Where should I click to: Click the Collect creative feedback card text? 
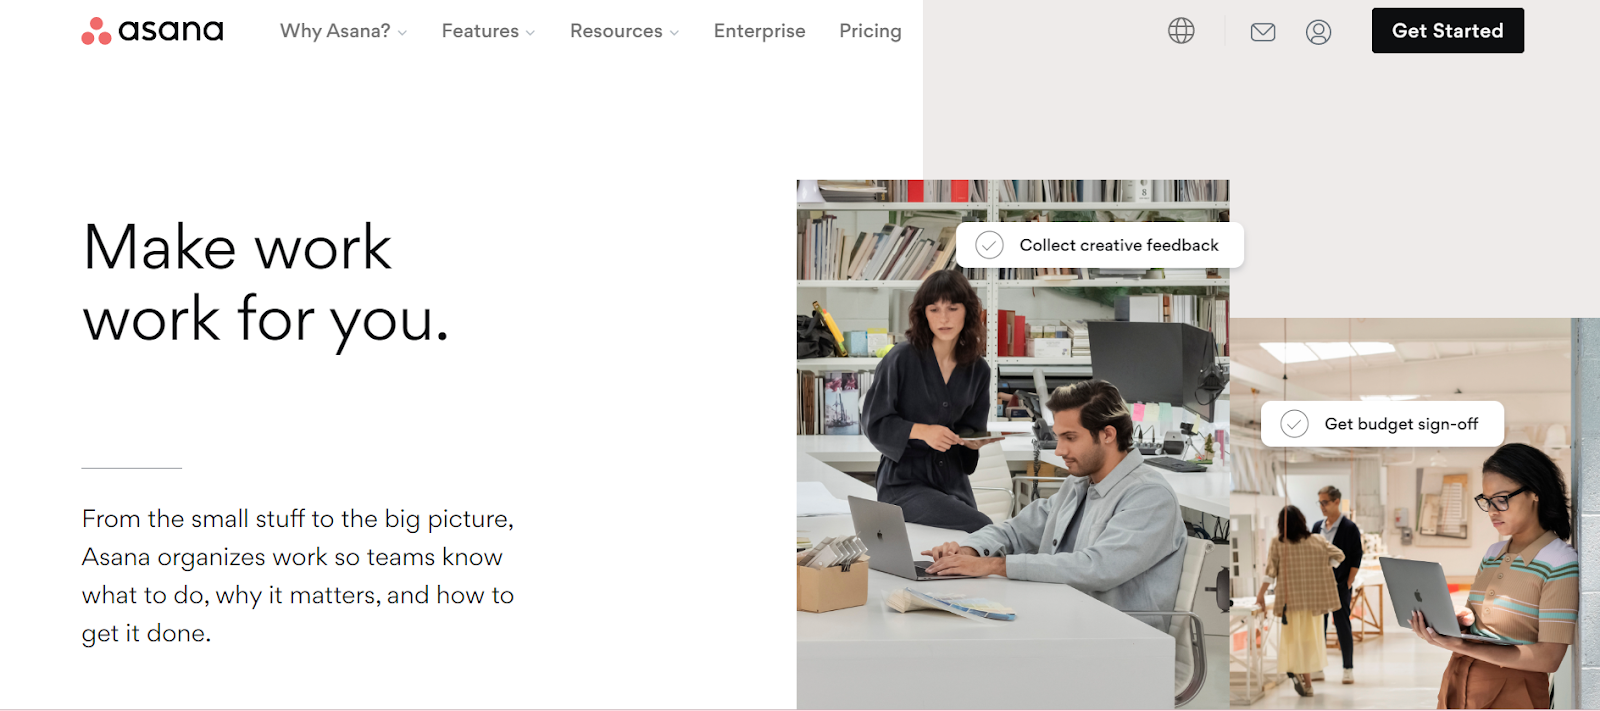tap(1119, 245)
